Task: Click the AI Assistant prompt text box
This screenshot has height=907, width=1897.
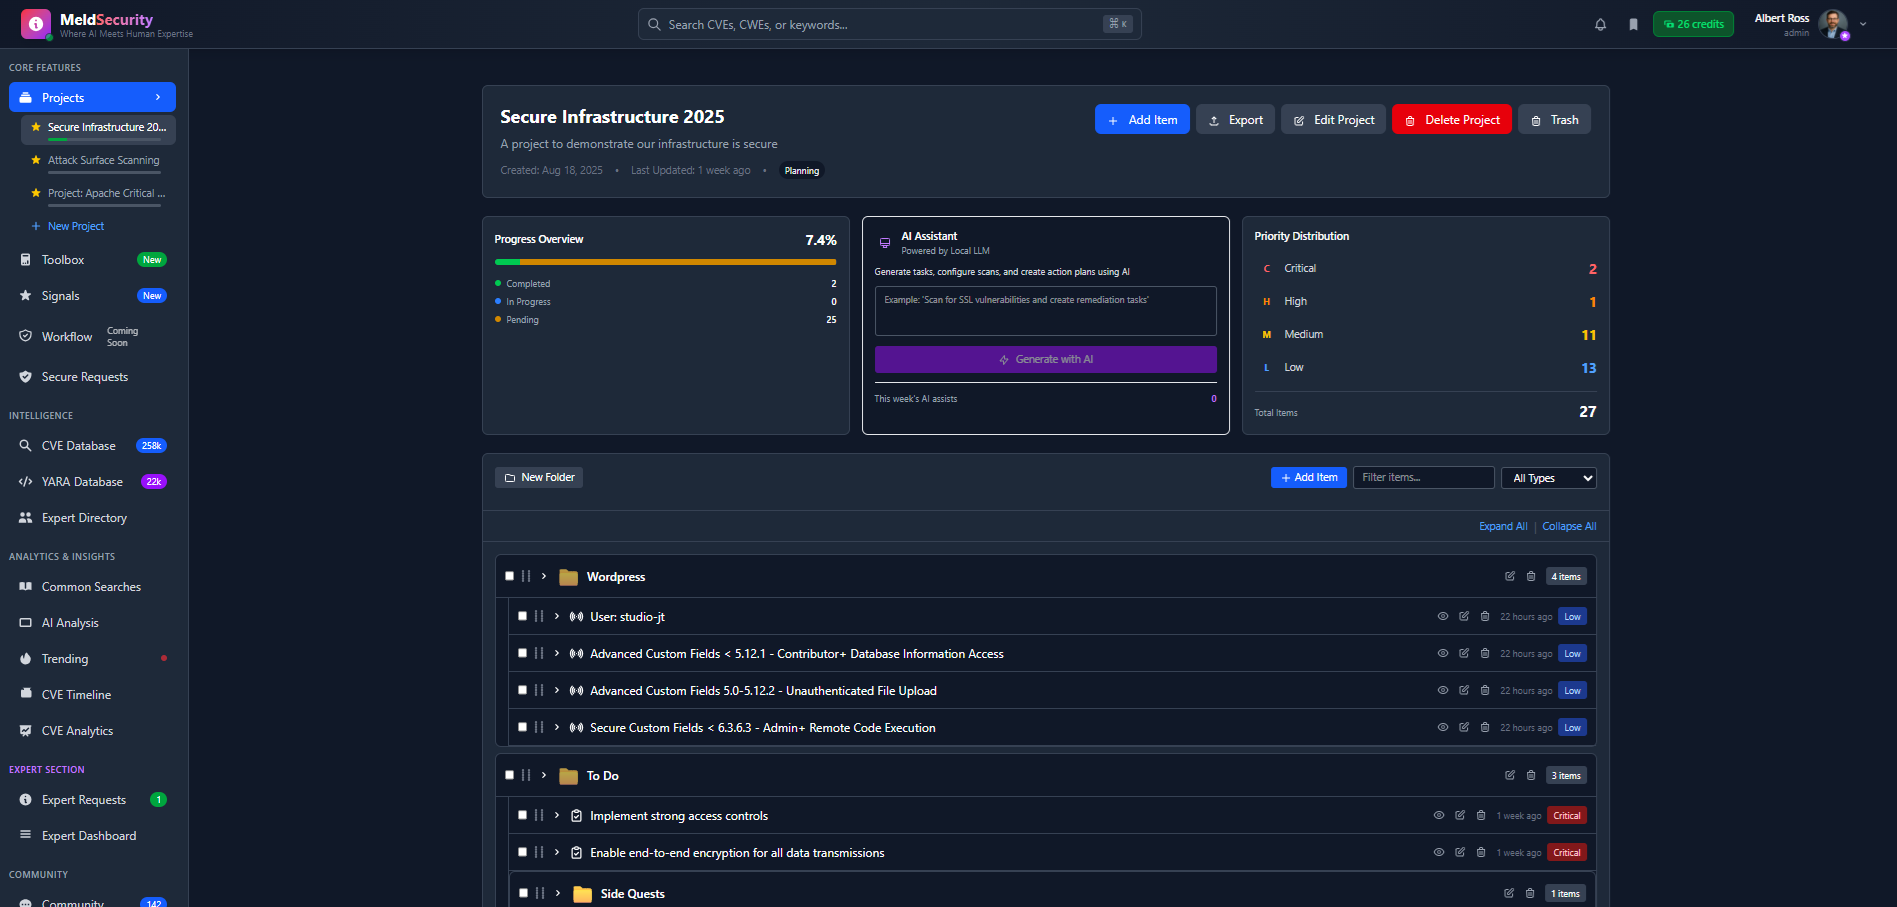Action: click(1045, 311)
